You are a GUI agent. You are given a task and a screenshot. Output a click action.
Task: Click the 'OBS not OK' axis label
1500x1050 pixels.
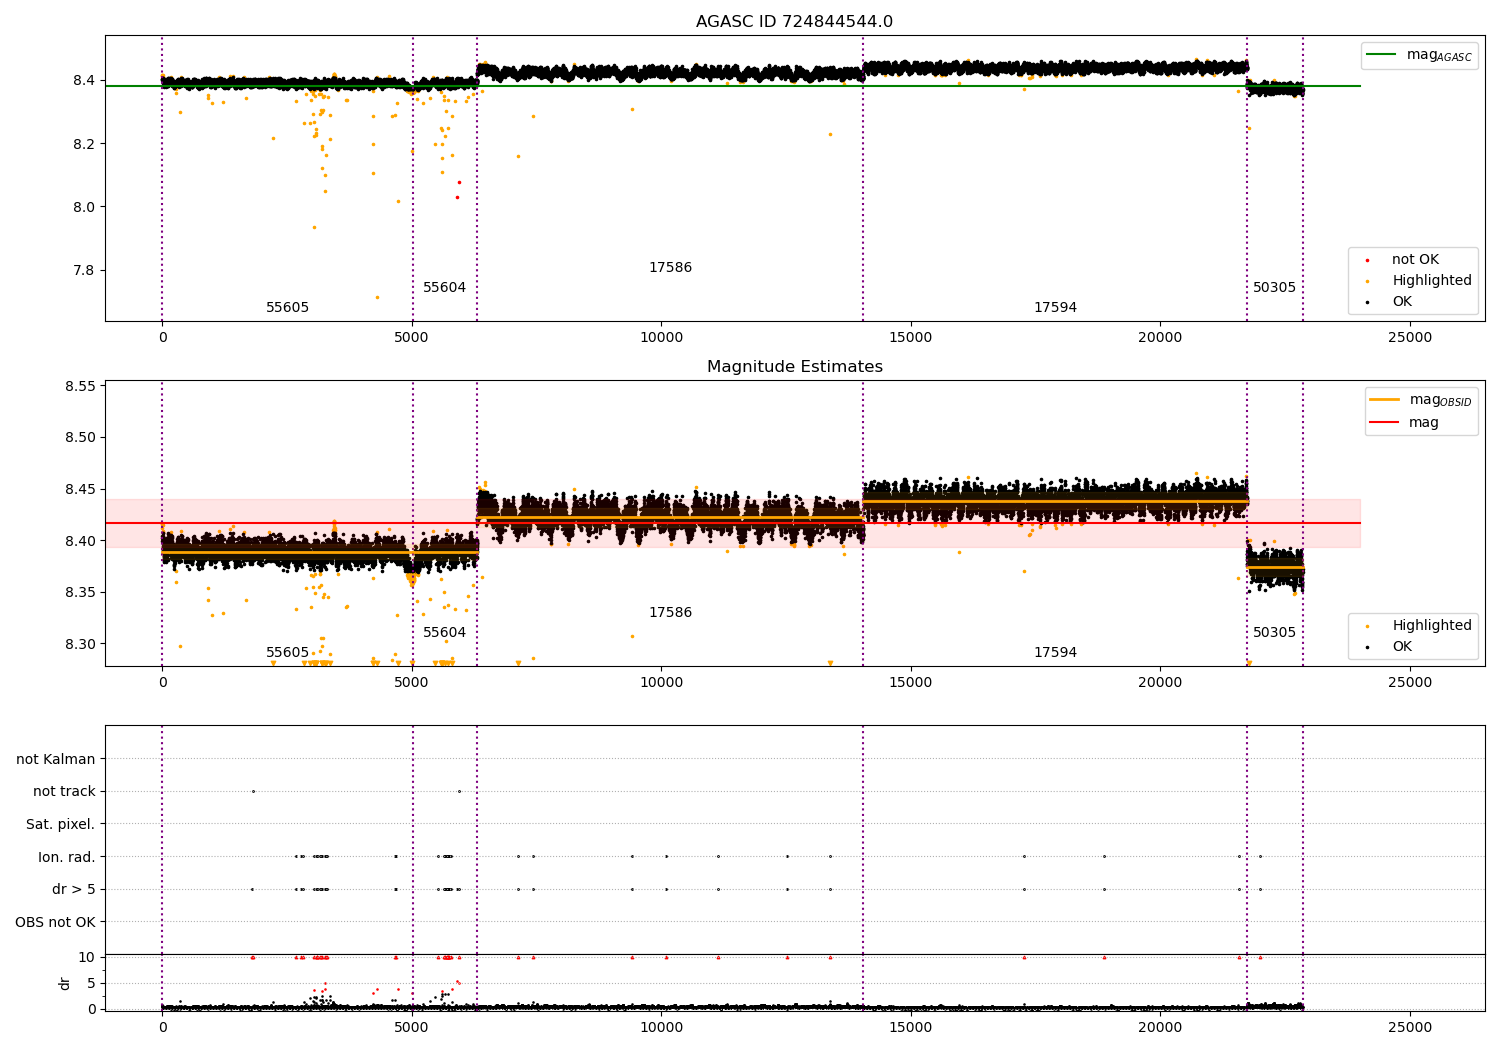55,922
